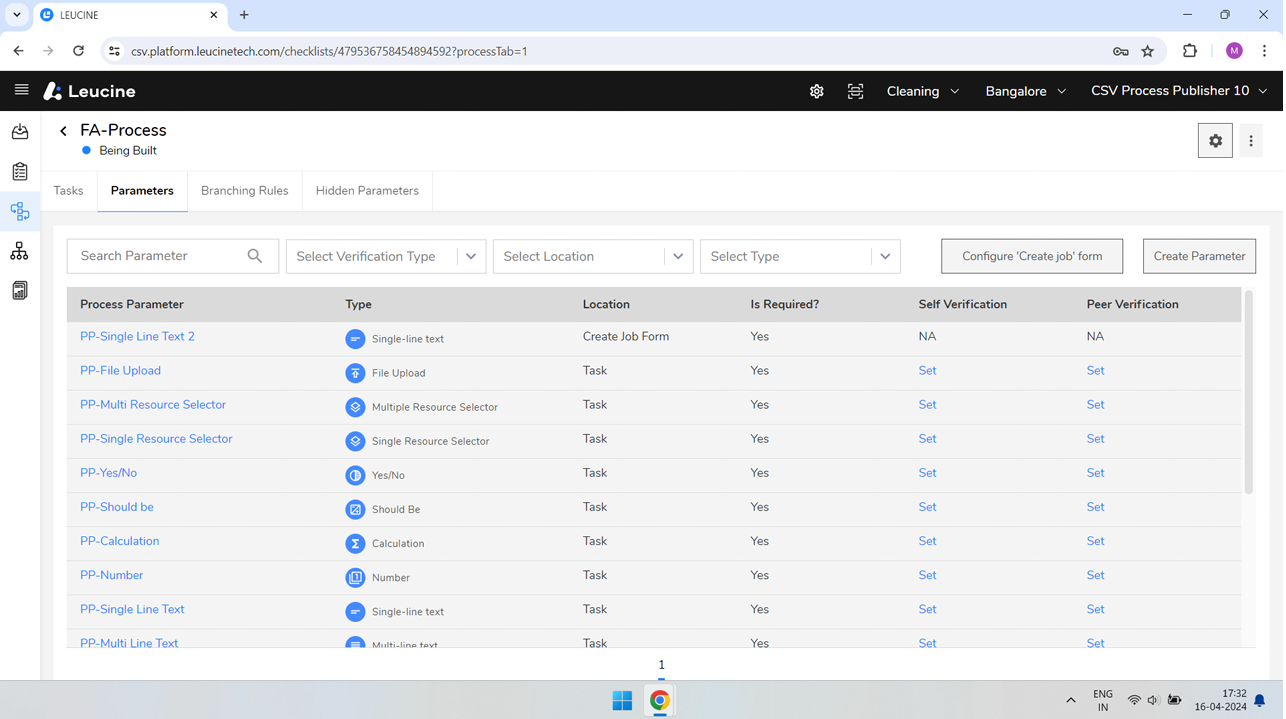
Task: Switch to the Branching Rules tab
Action: (244, 191)
